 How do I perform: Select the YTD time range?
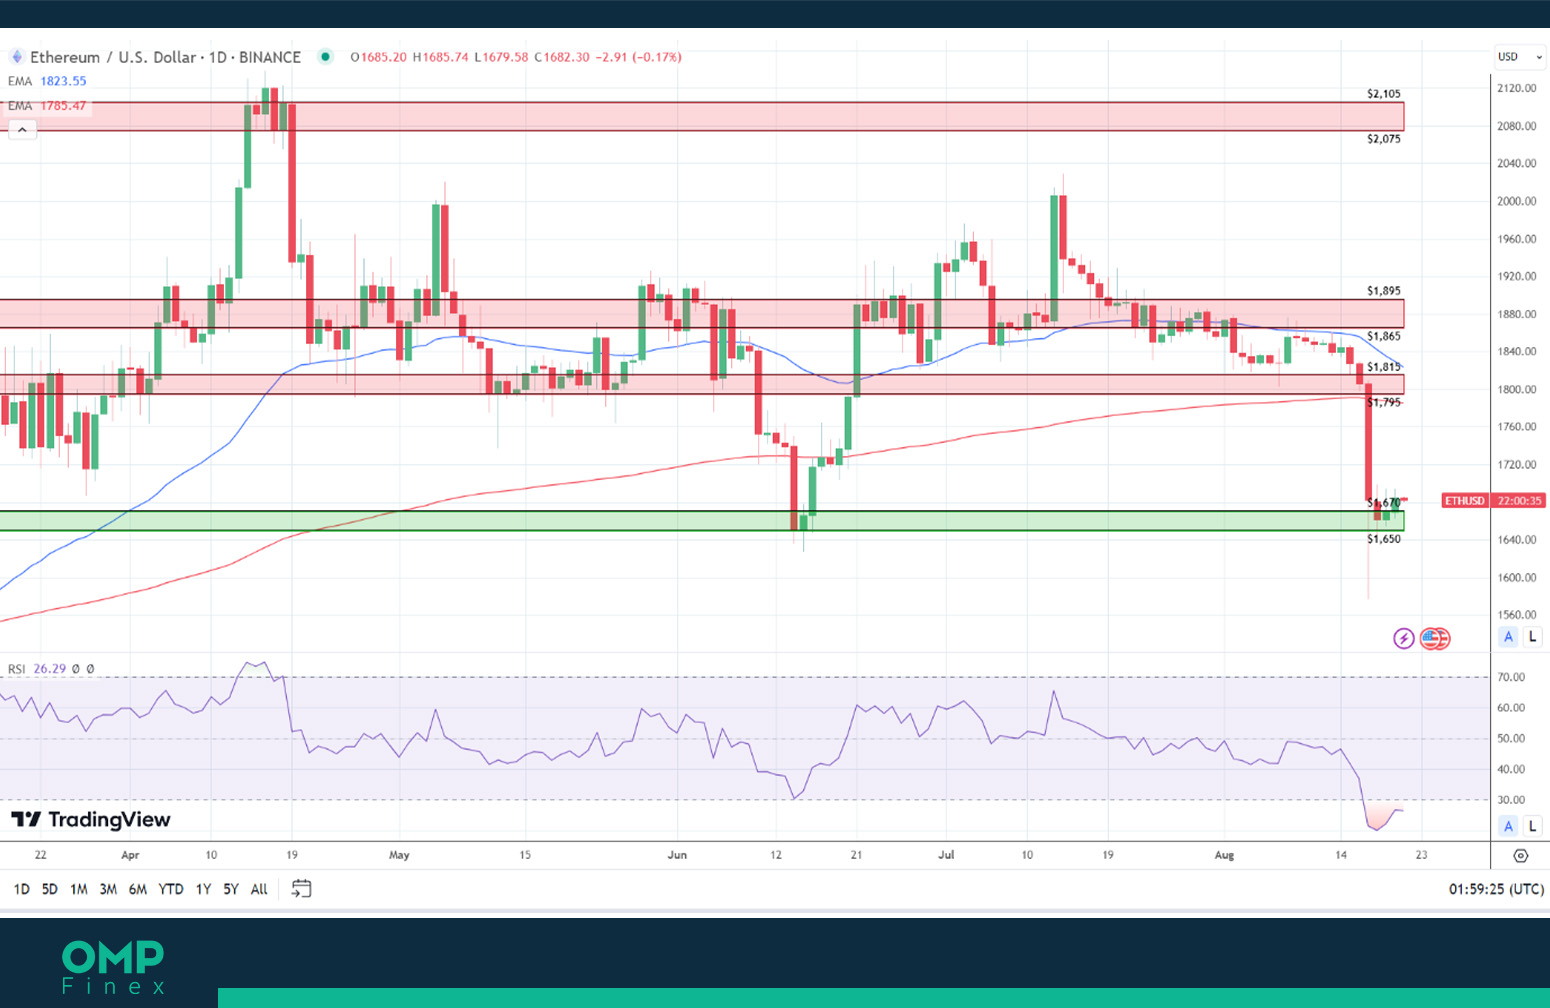(x=171, y=889)
